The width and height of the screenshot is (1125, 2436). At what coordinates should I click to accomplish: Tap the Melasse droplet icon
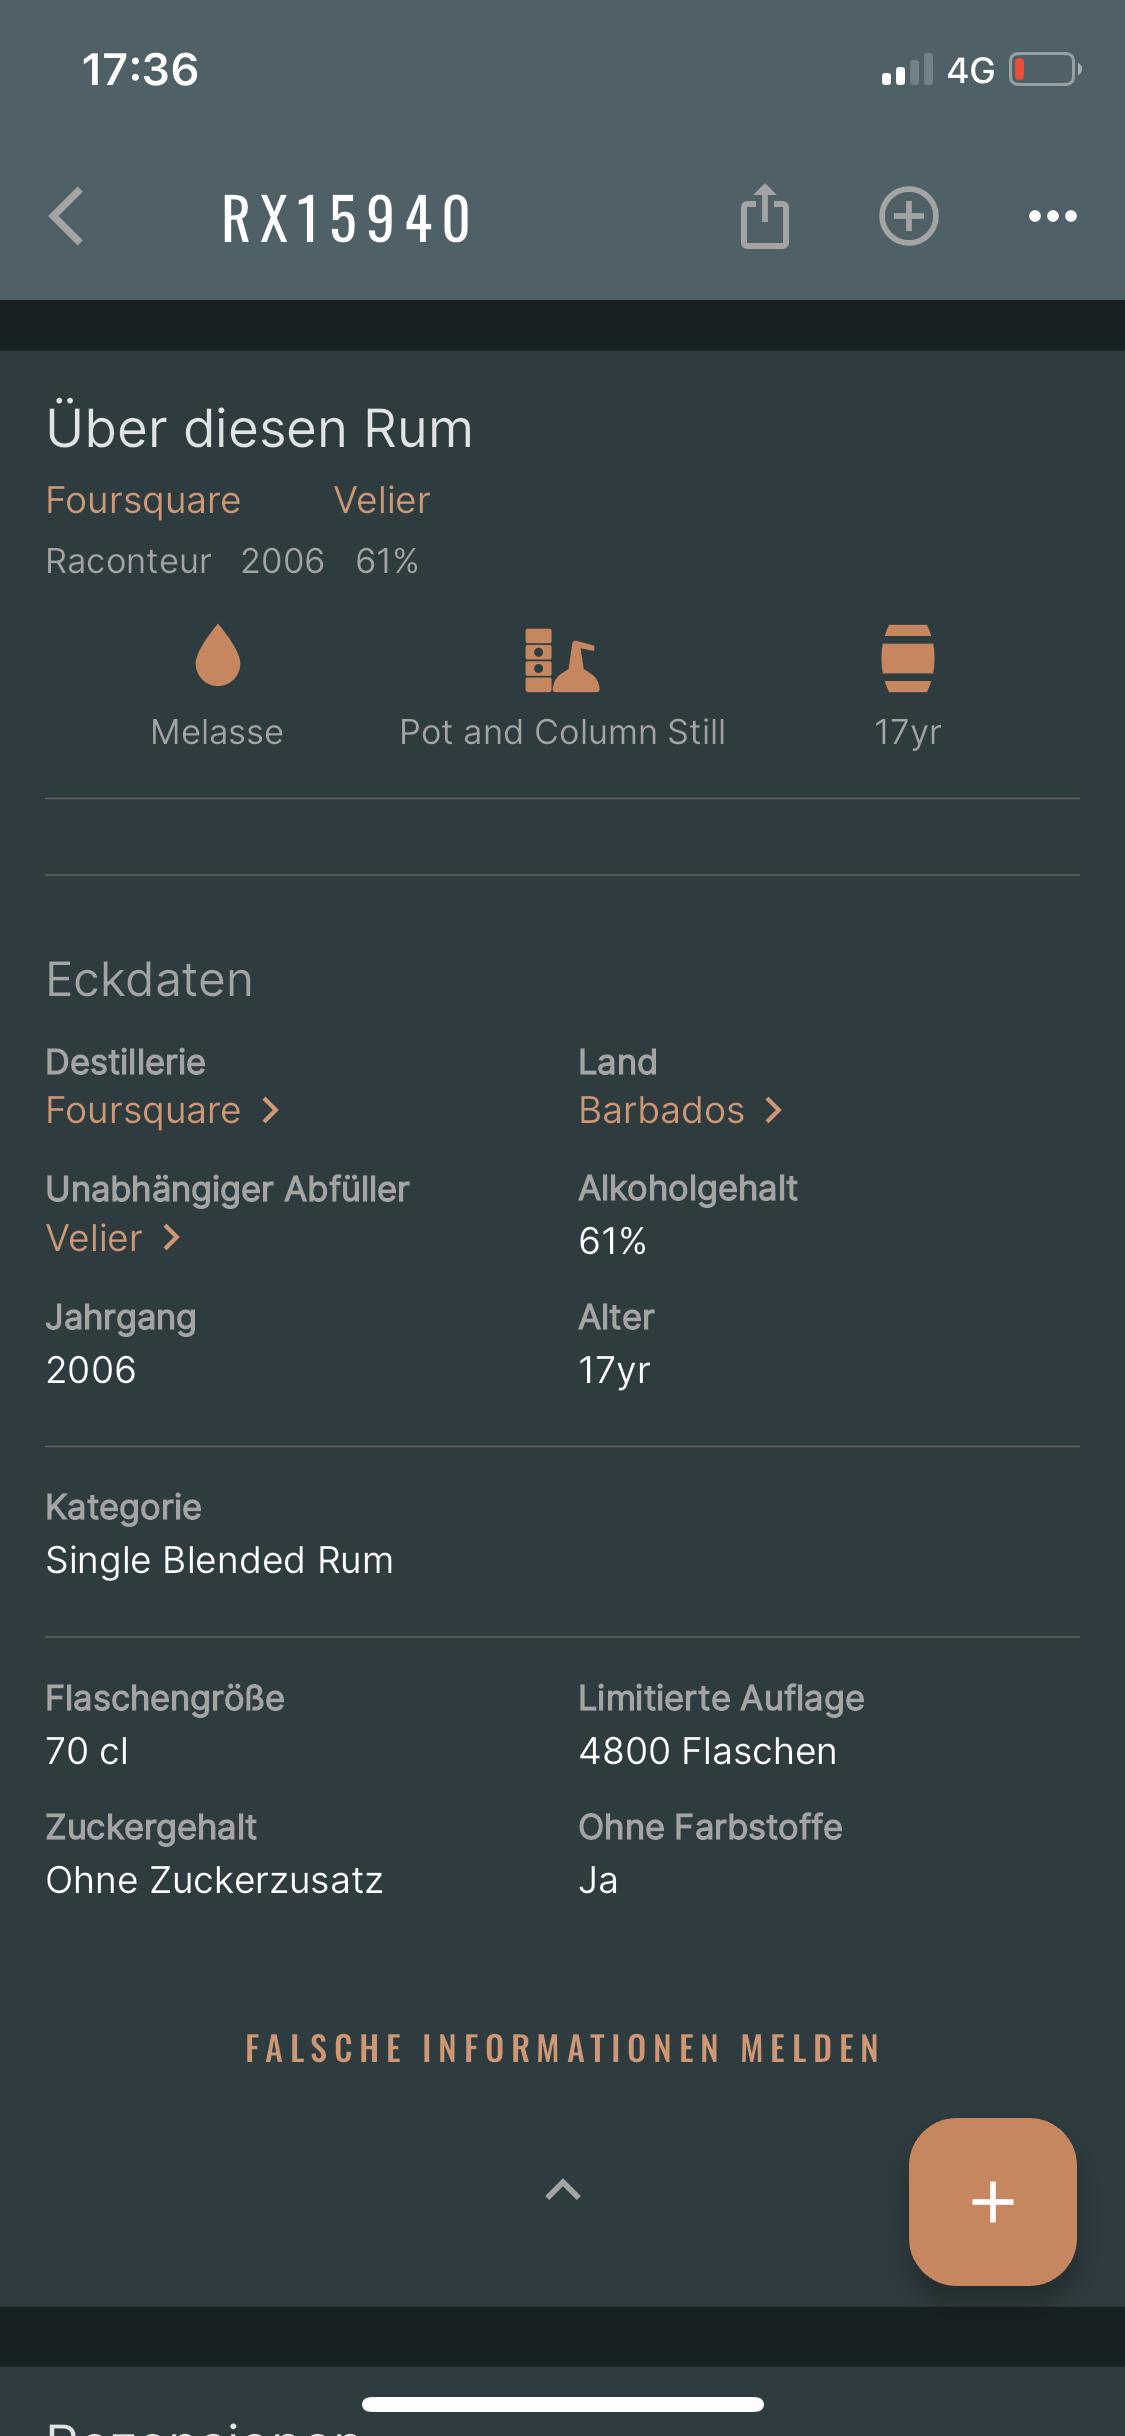point(218,657)
